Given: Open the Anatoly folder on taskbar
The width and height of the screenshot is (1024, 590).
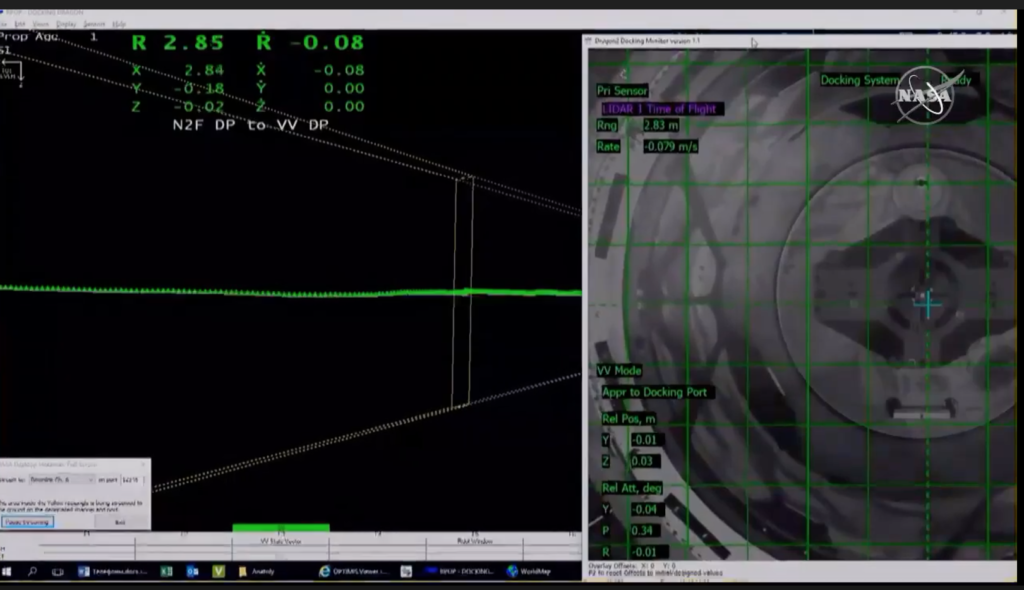Looking at the screenshot, I should pos(257,572).
